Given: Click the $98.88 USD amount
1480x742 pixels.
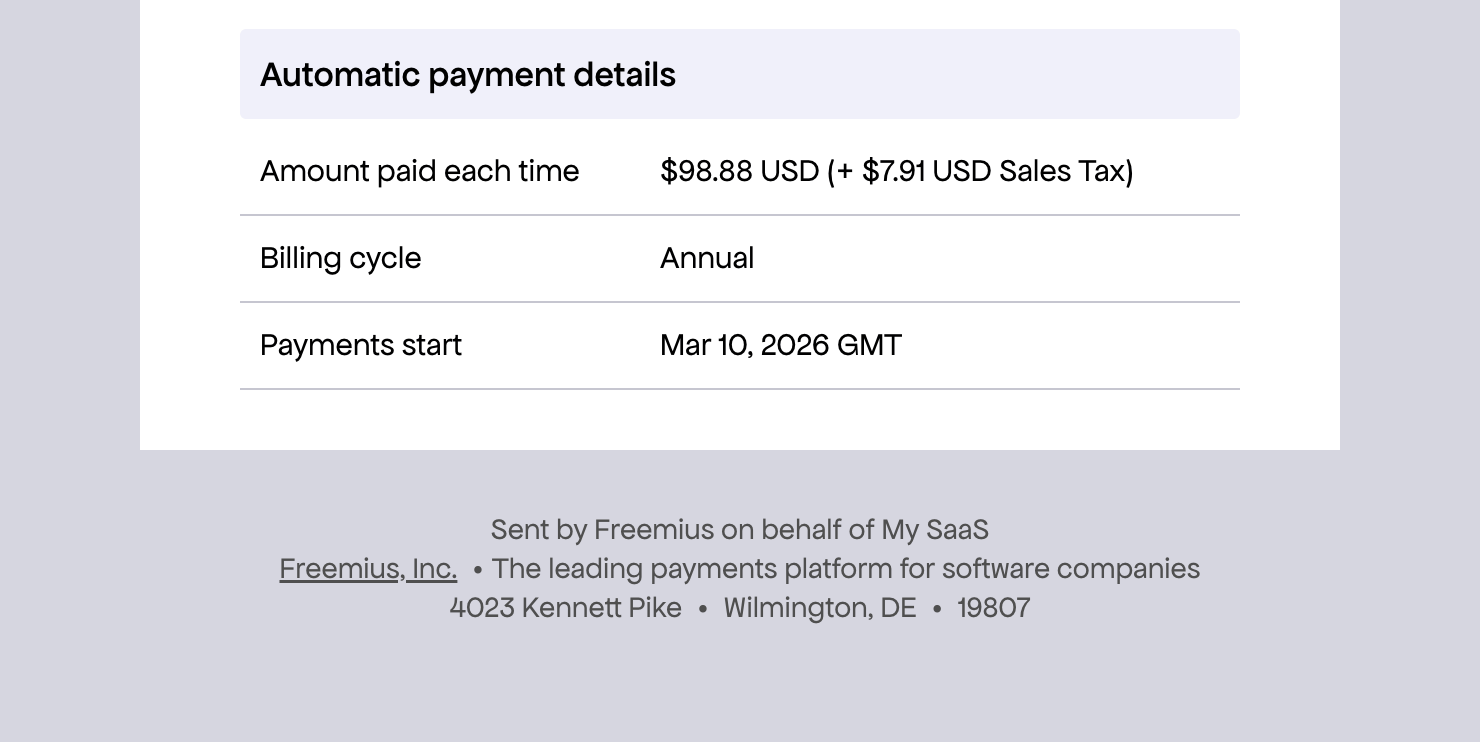Looking at the screenshot, I should [739, 172].
